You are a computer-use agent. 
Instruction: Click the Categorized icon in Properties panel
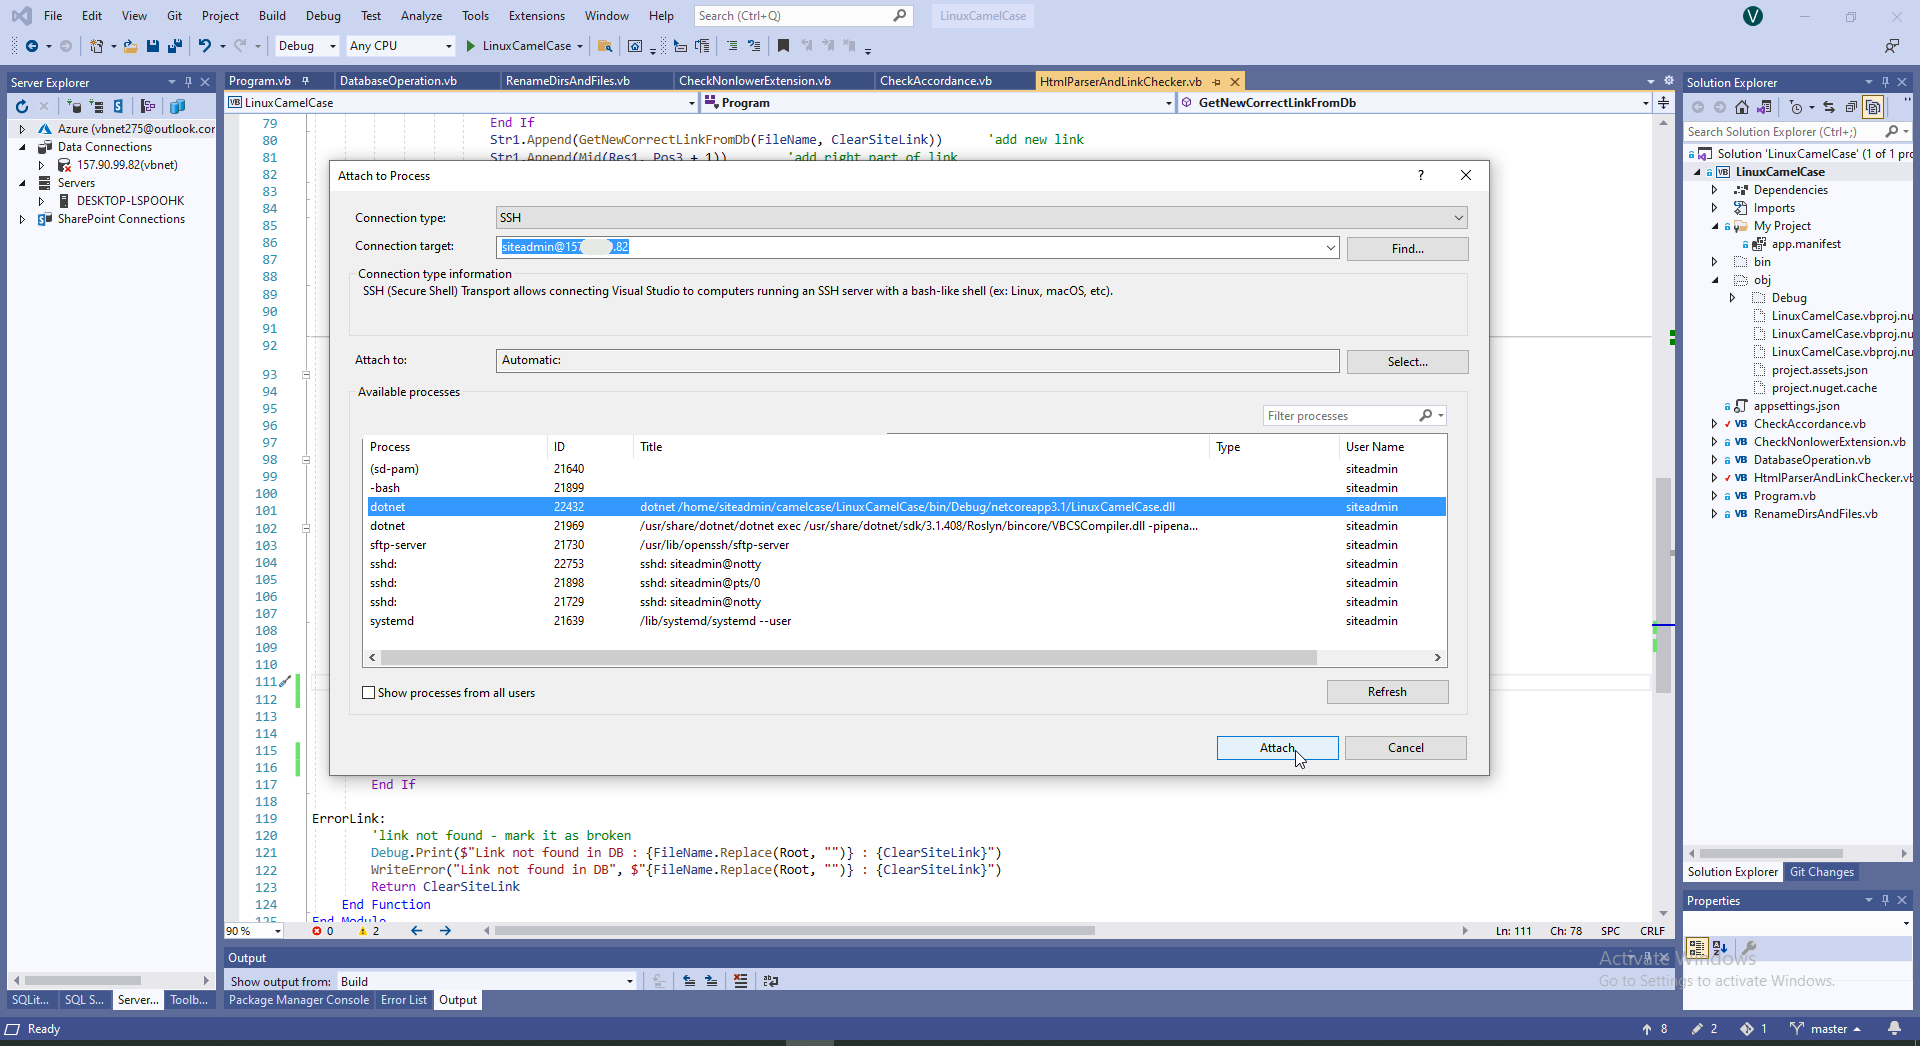tap(1697, 948)
